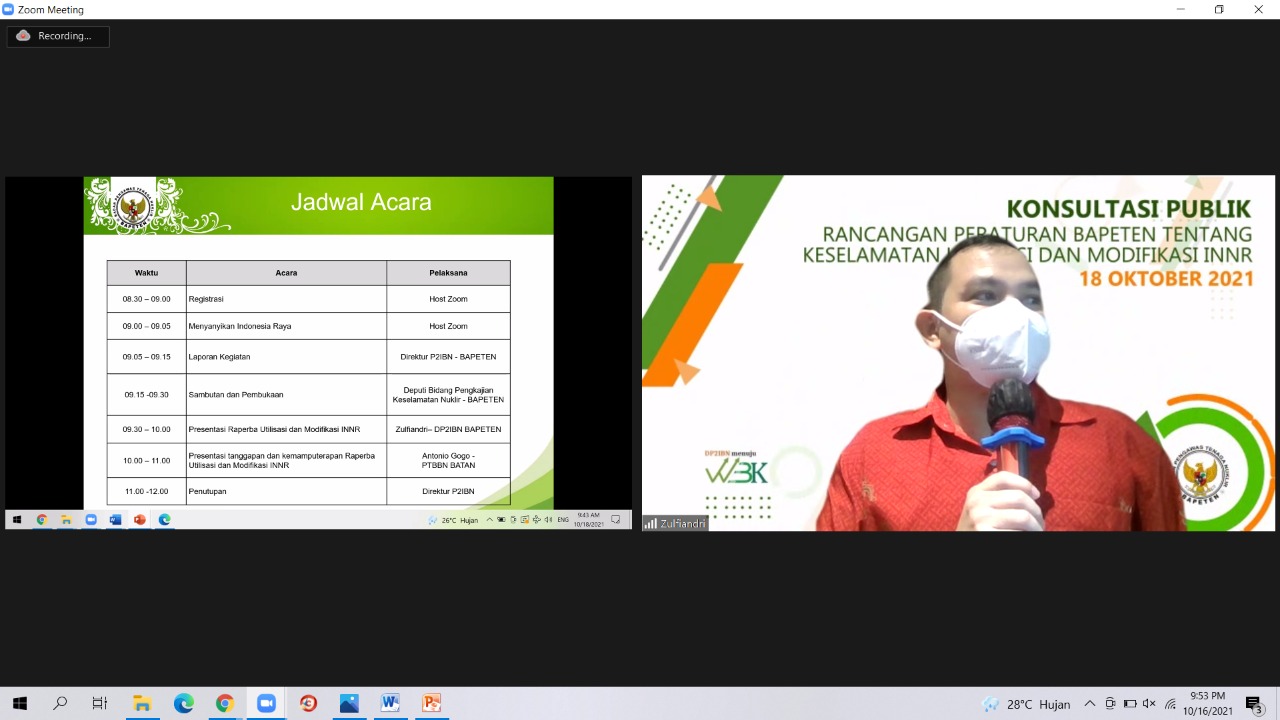Switch to PowerPoint on the taskbar
Image resolution: width=1280 pixels, height=720 pixels.
[x=432, y=704]
